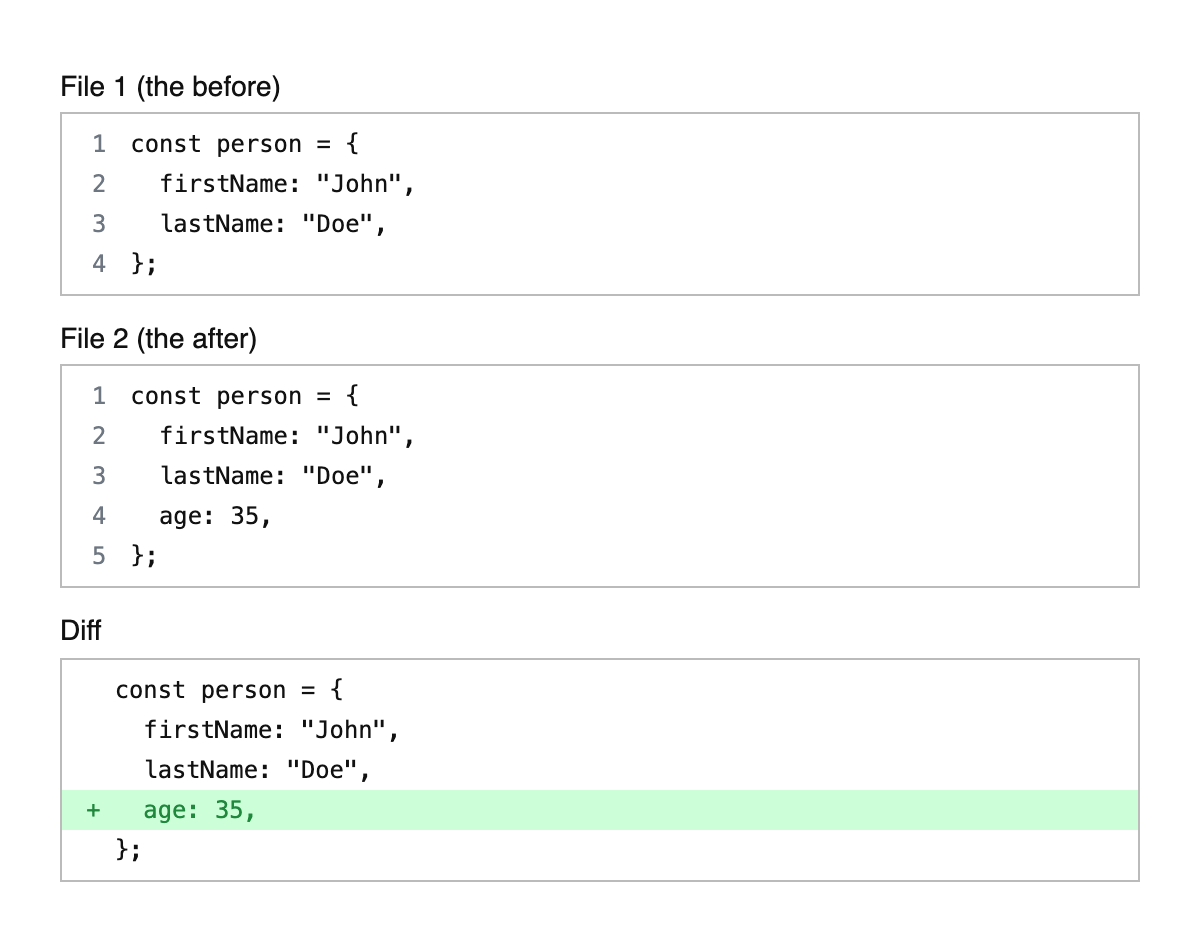Click line number 5 in File 2
1200x950 pixels.
tap(98, 556)
